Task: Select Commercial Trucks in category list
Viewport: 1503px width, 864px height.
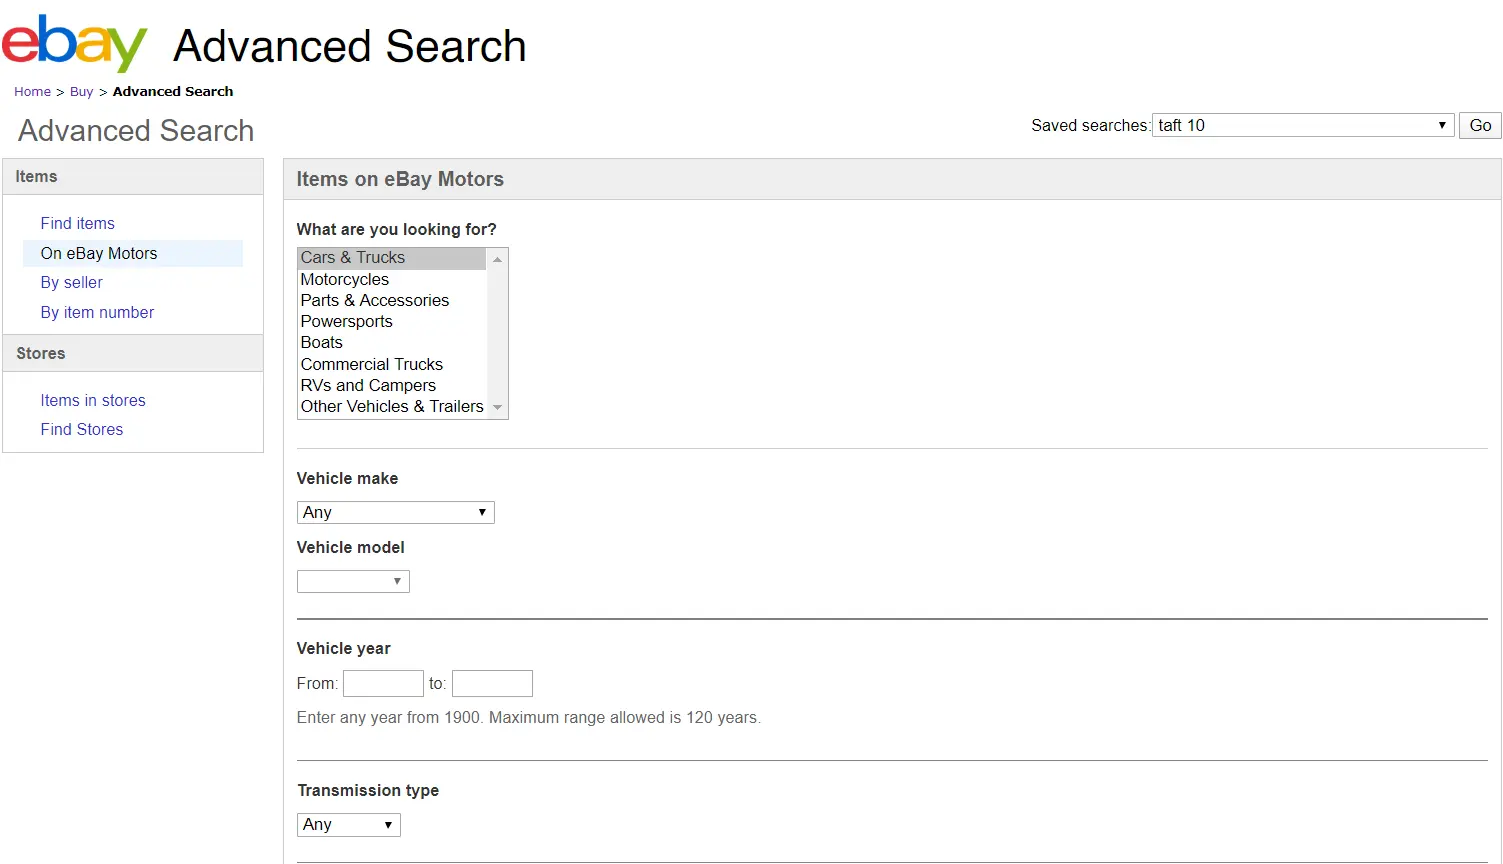Action: pyautogui.click(x=392, y=365)
